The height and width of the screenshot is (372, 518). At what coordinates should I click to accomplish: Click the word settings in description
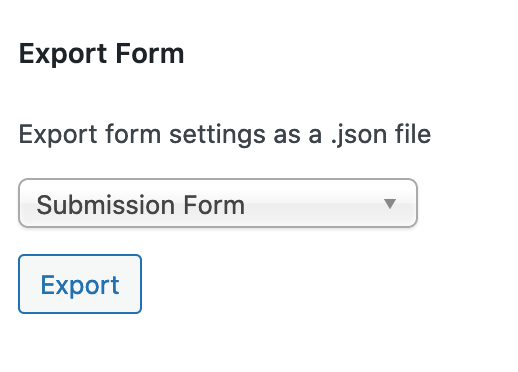217,135
